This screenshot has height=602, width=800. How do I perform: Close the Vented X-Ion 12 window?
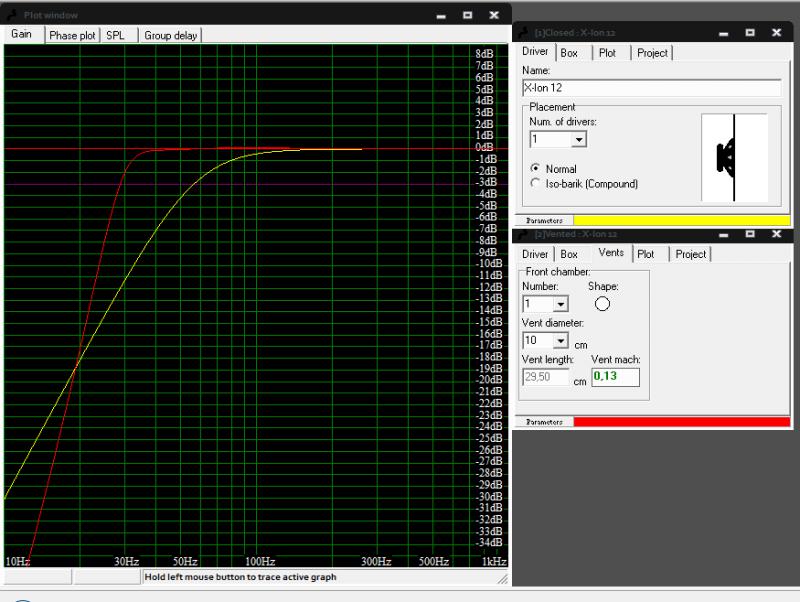tap(777, 234)
